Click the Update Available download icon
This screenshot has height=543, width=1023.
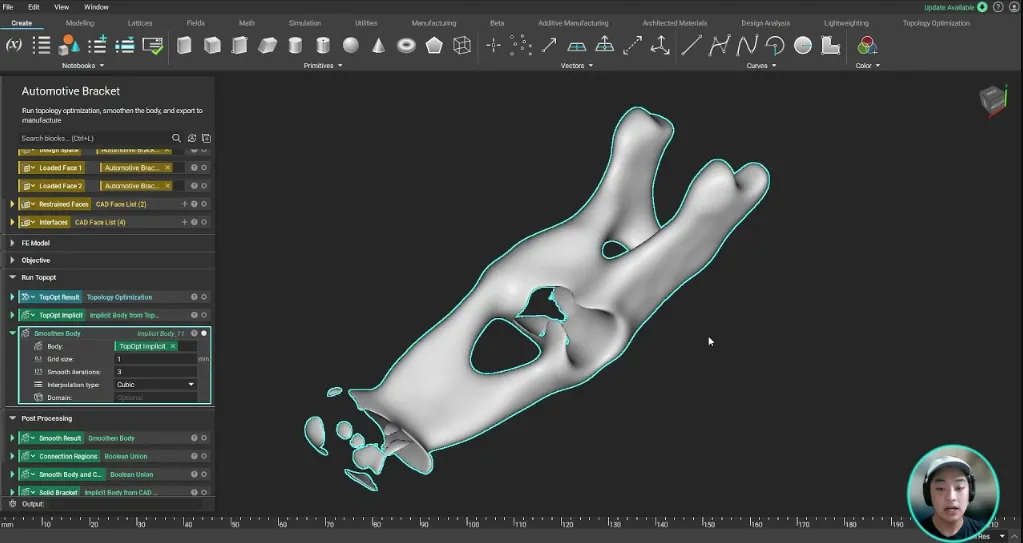(x=982, y=7)
